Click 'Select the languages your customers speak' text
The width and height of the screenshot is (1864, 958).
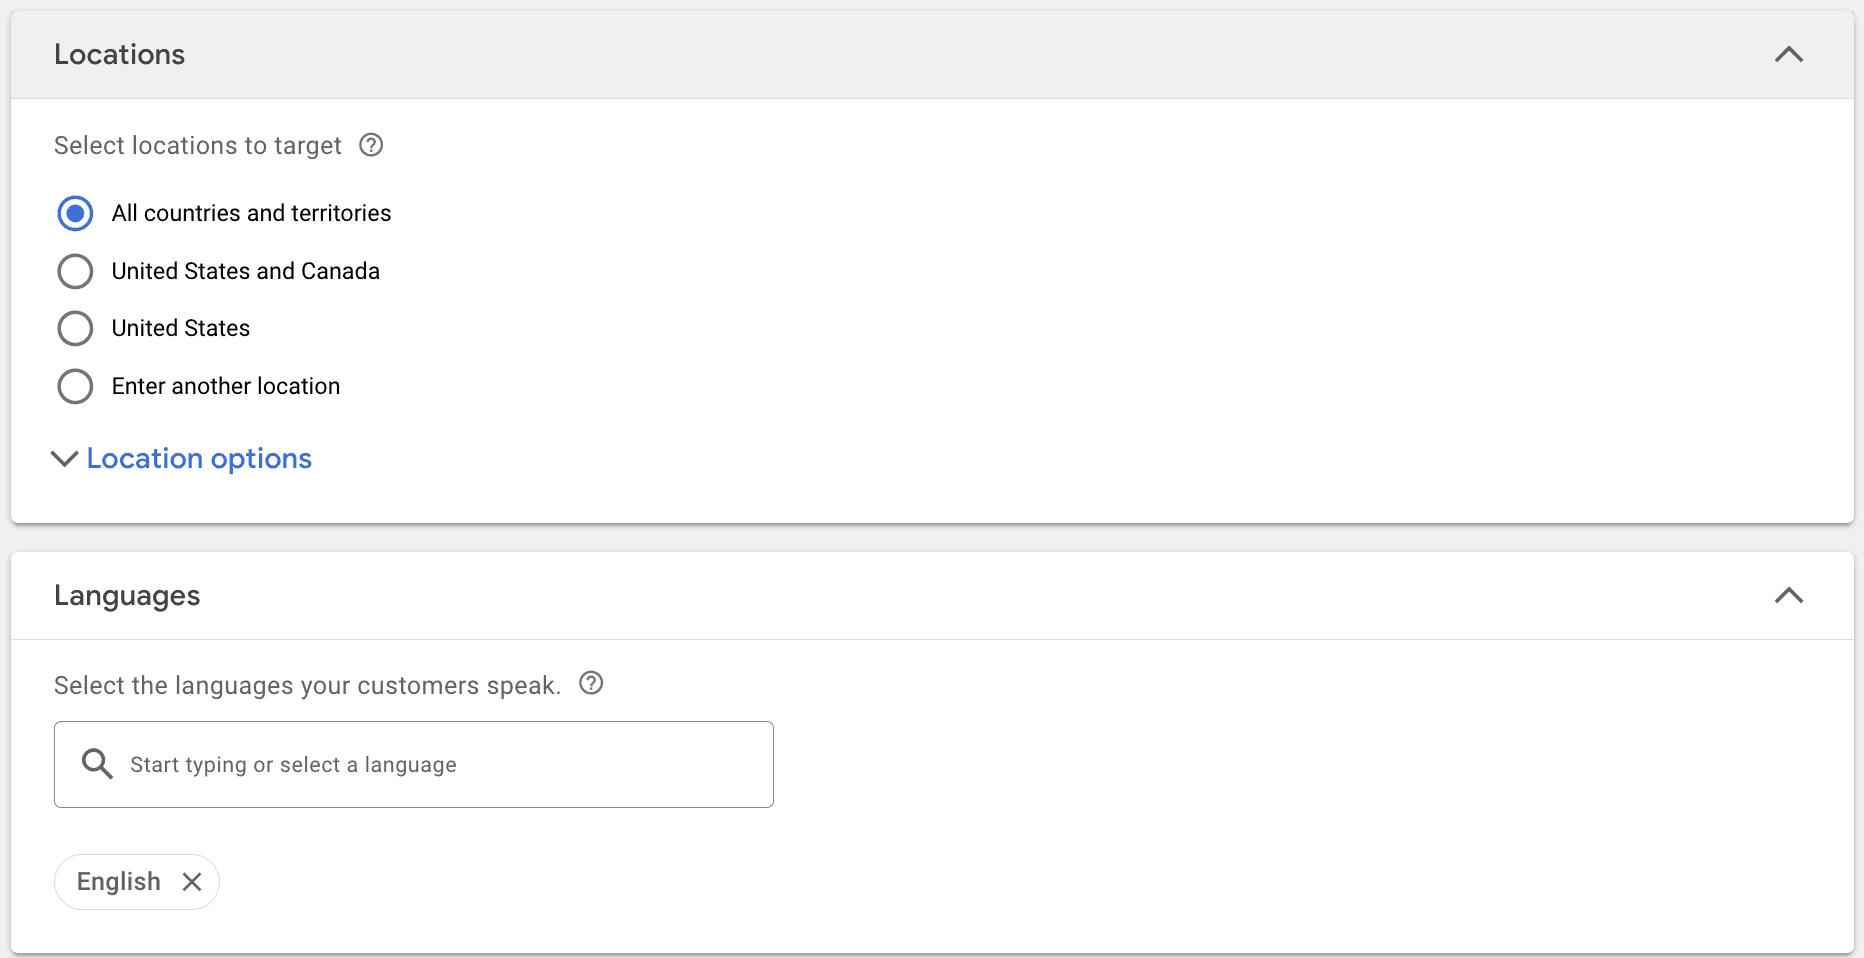(306, 686)
